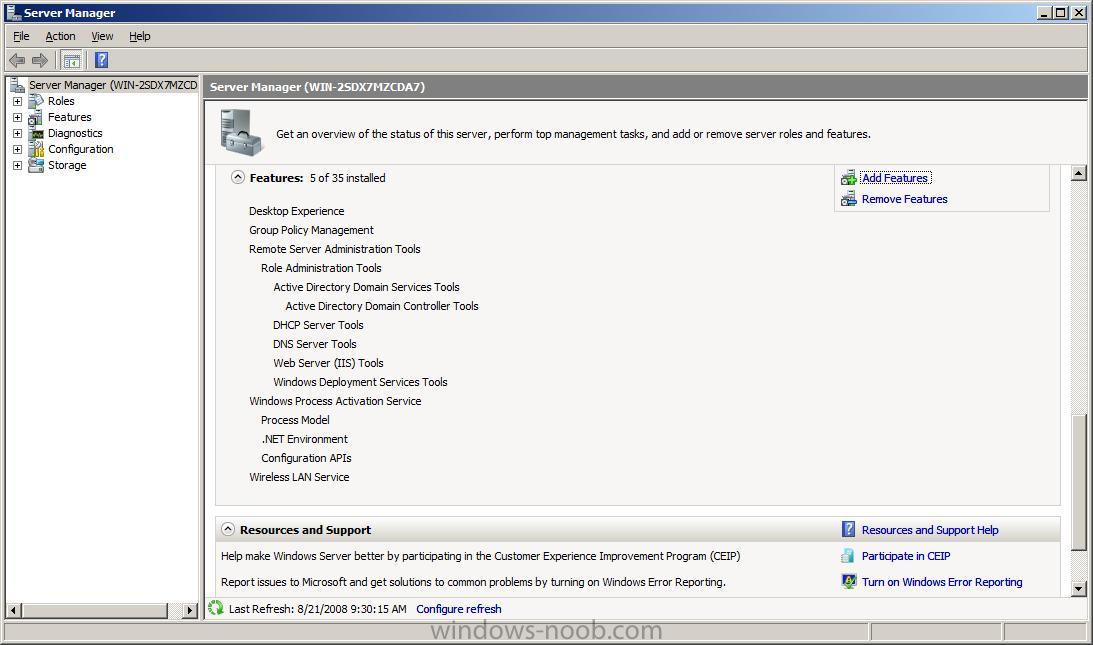This screenshot has height=645, width=1093.
Task: Click the 'DNS Server Tools' text
Action: pyautogui.click(x=314, y=344)
